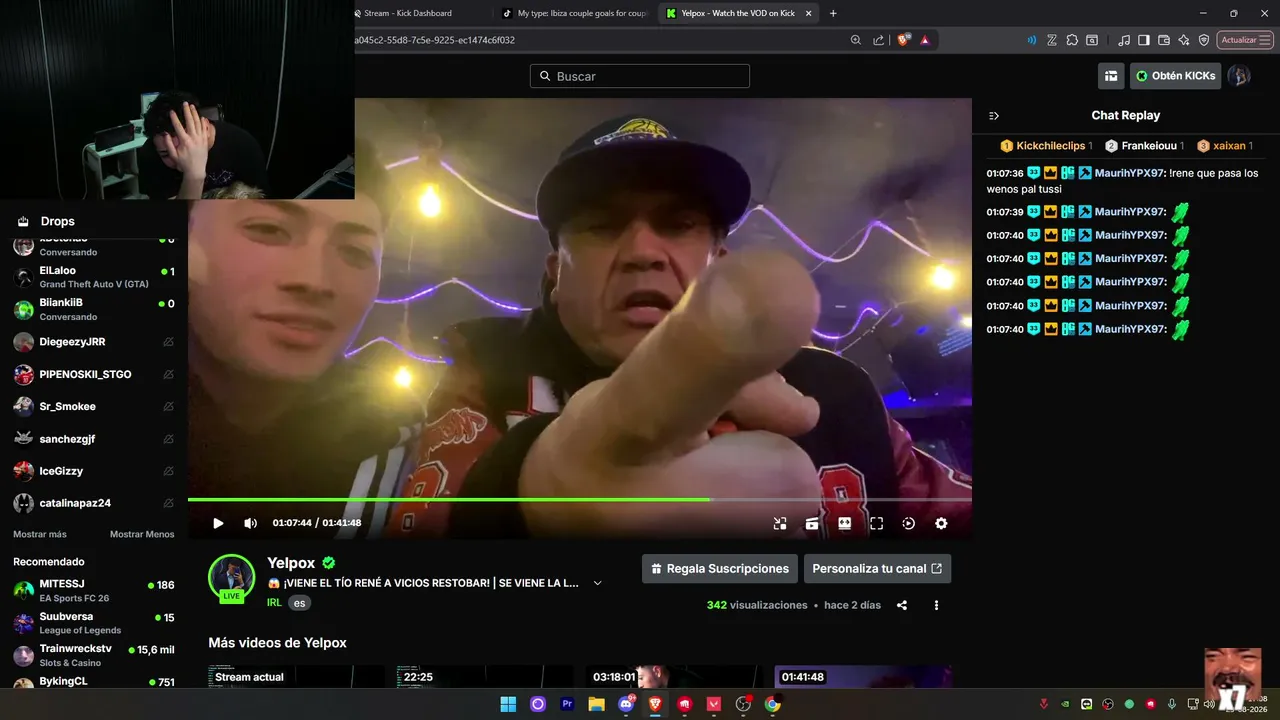Click Regala Suscripciones button
Image resolution: width=1280 pixels, height=720 pixels.
point(720,569)
